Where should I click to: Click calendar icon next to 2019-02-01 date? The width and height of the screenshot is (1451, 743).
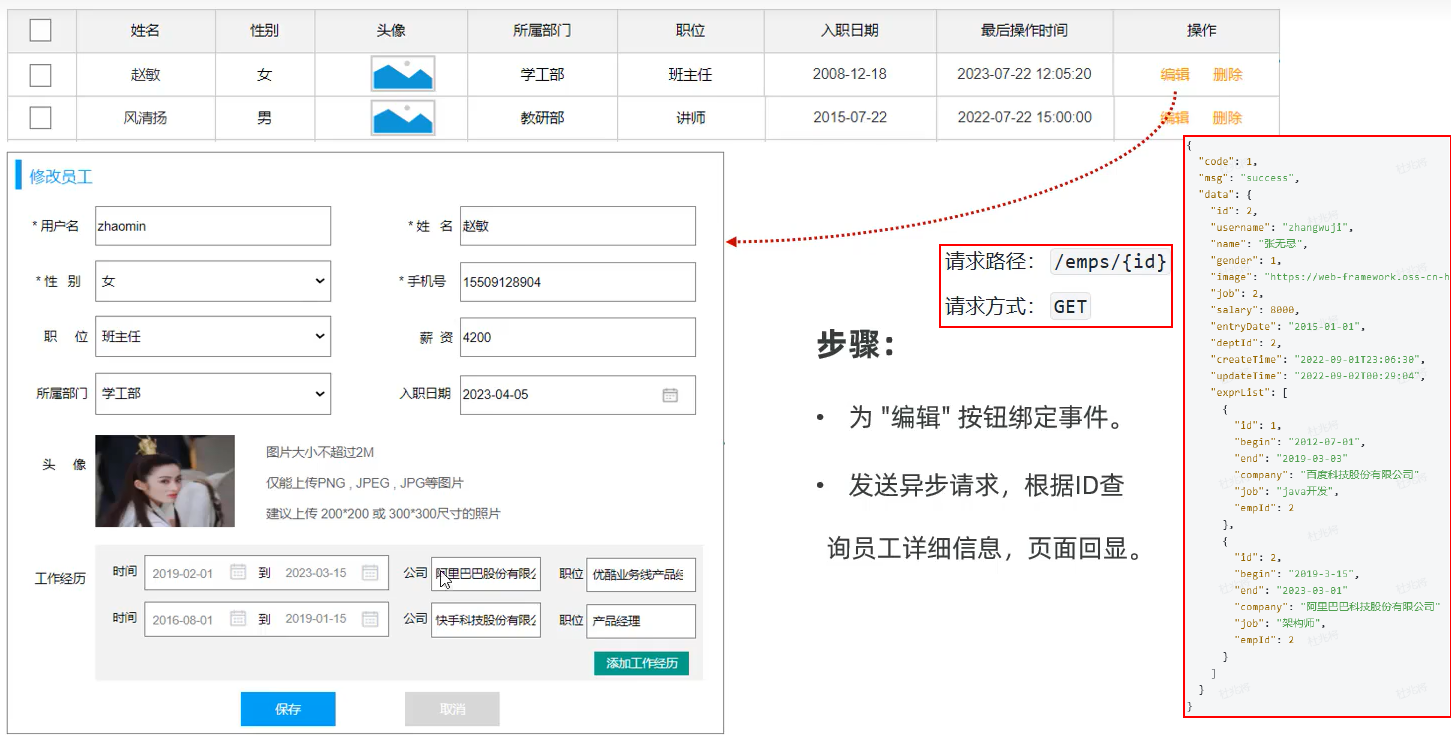(x=238, y=573)
